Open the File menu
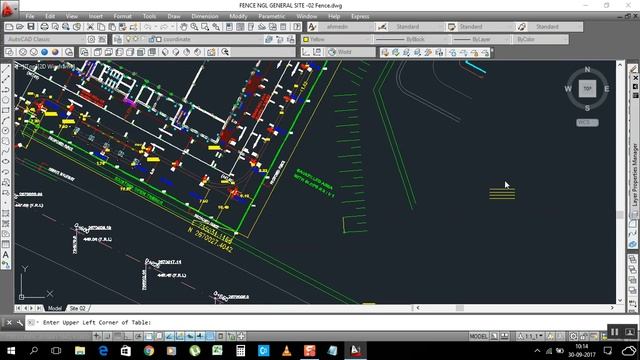This screenshot has height=360, width=640. [30, 16]
